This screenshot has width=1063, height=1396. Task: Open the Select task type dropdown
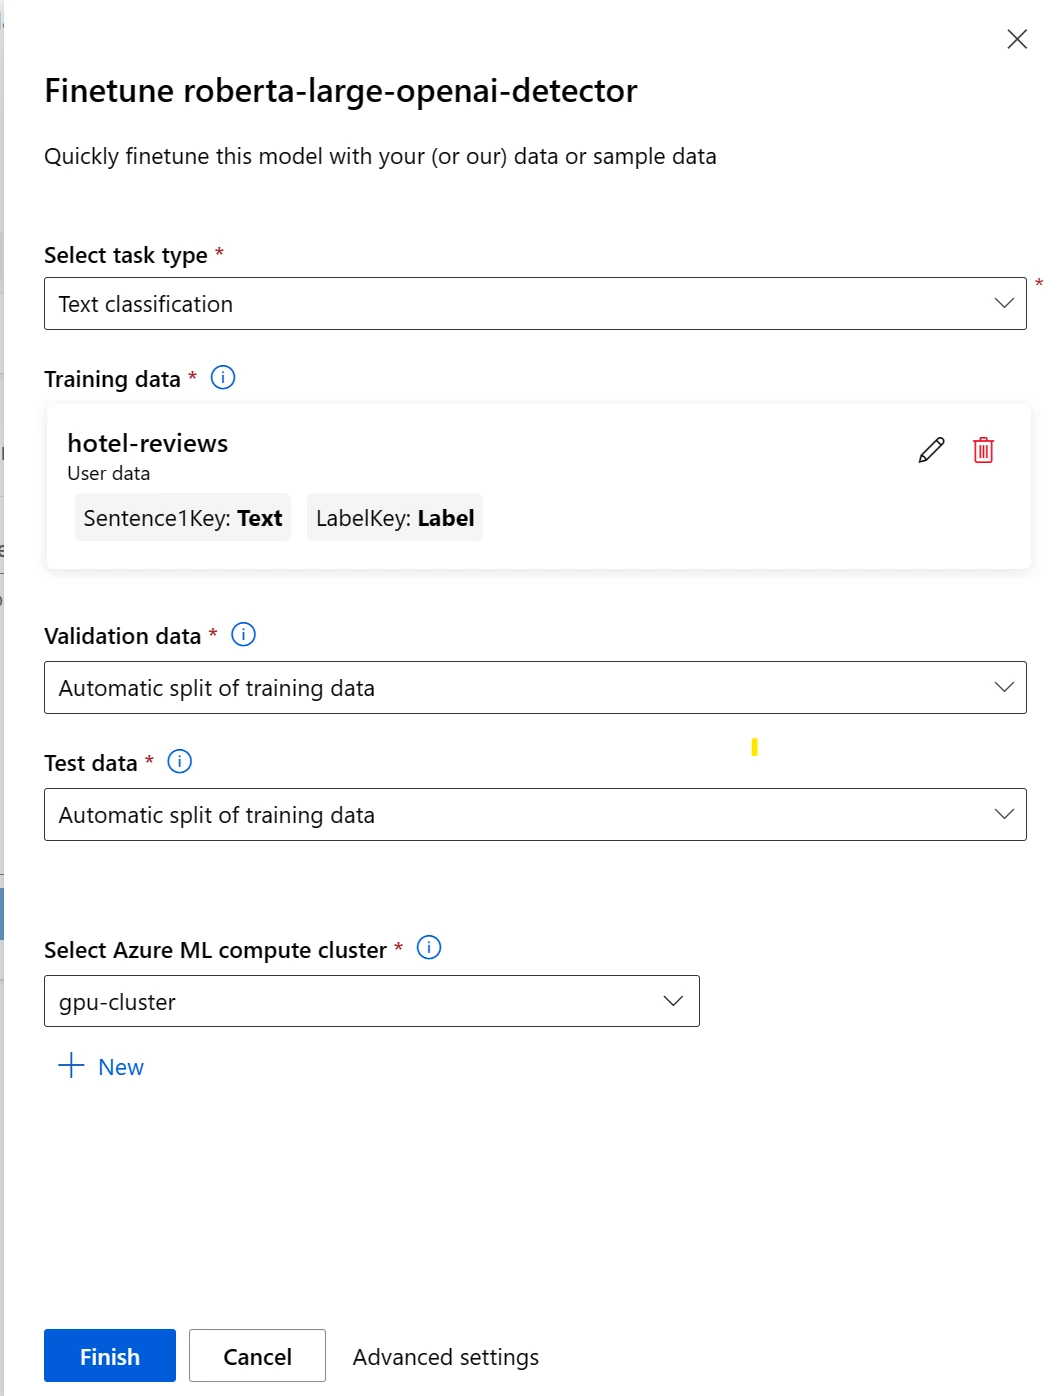pyautogui.click(x=1004, y=302)
